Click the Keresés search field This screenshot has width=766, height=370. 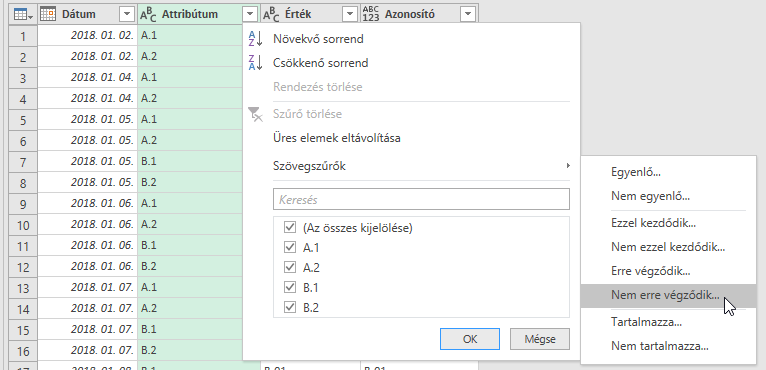[x=421, y=199]
